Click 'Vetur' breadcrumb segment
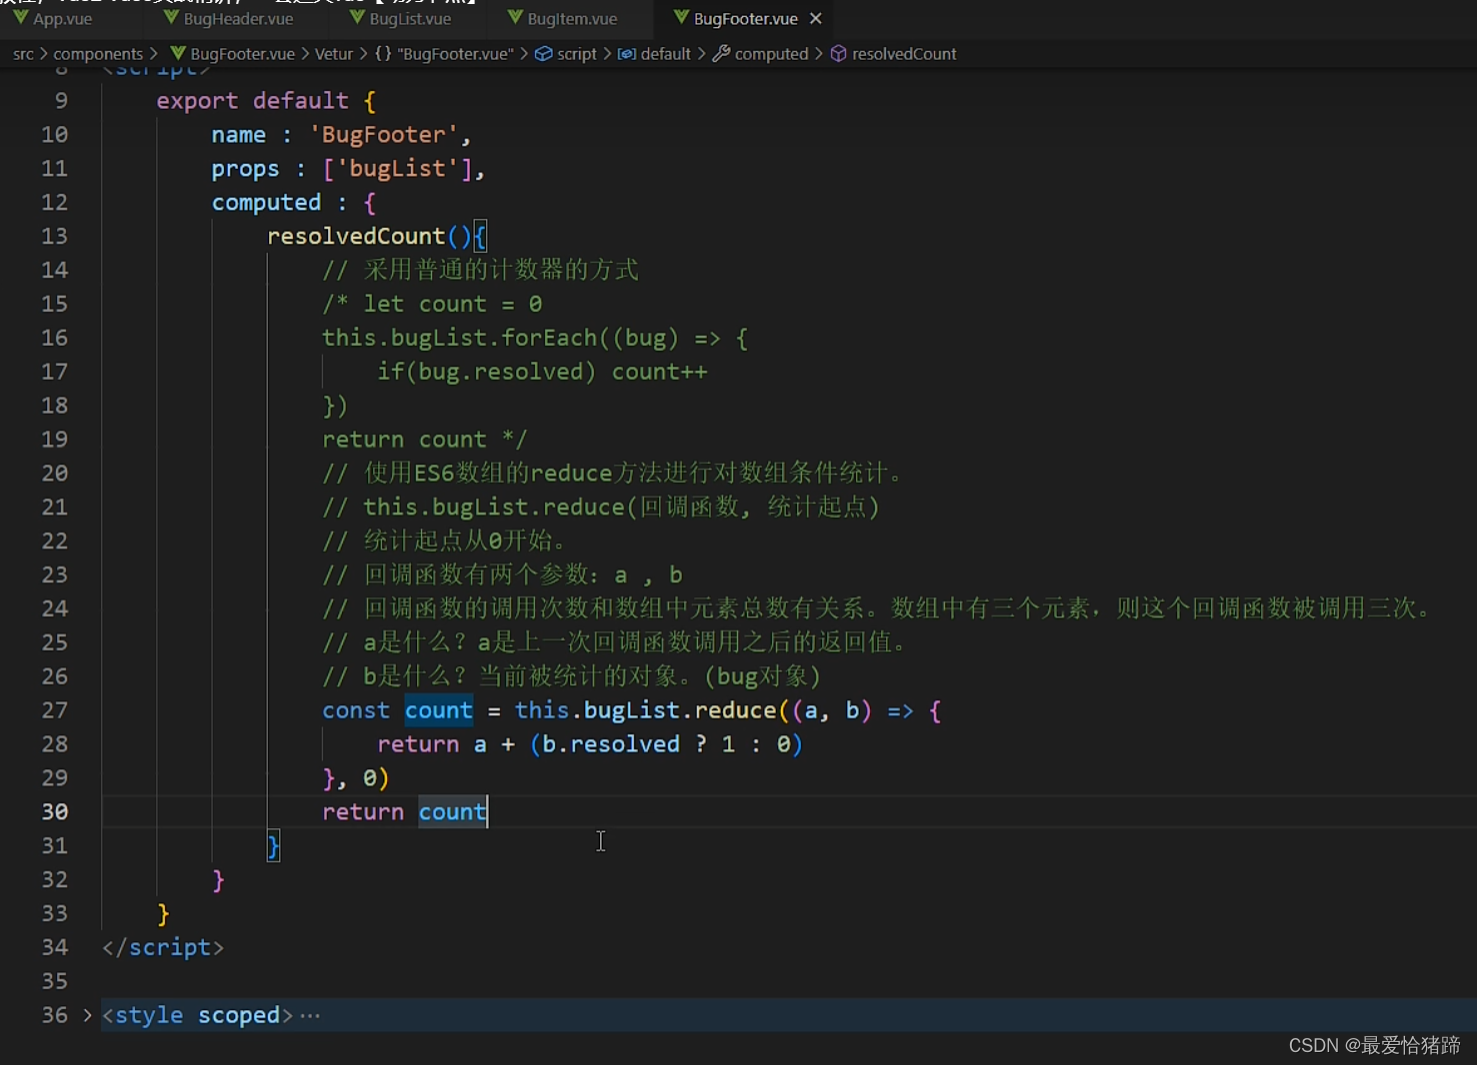Viewport: 1477px width, 1065px height. (x=334, y=54)
